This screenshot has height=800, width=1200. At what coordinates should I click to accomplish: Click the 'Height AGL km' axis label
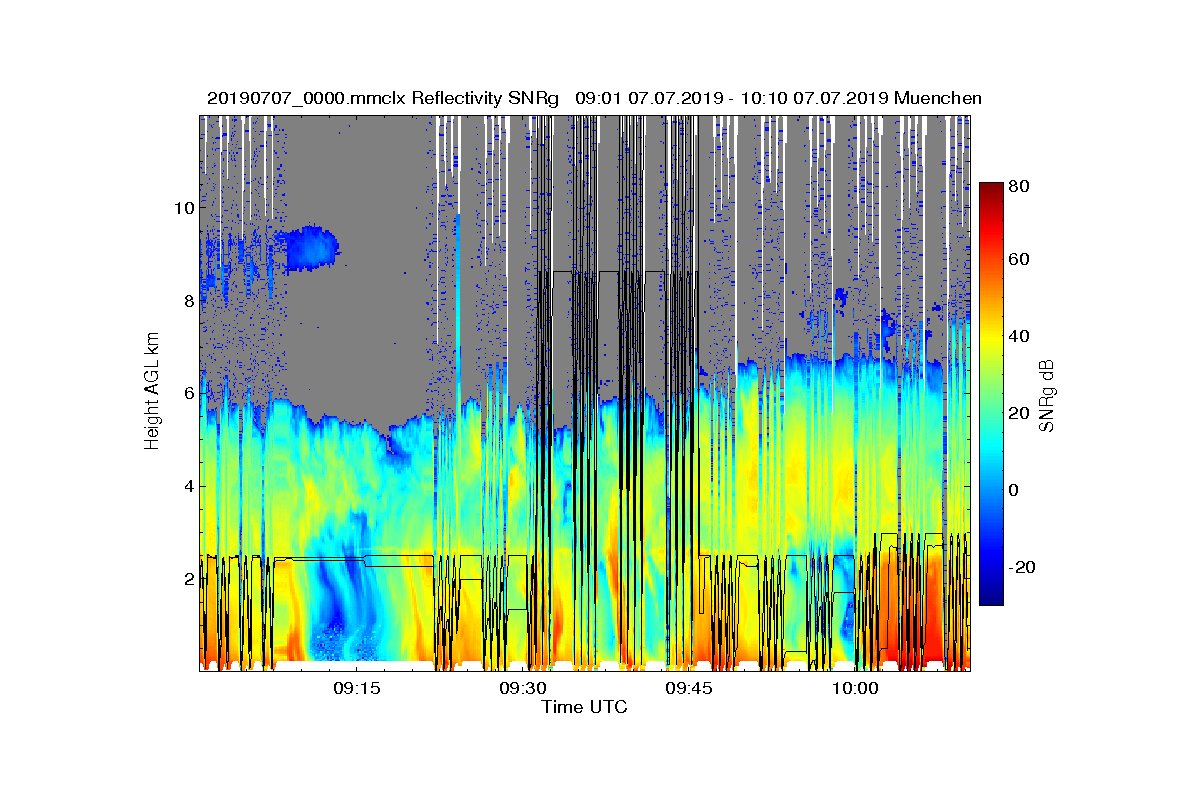152,392
